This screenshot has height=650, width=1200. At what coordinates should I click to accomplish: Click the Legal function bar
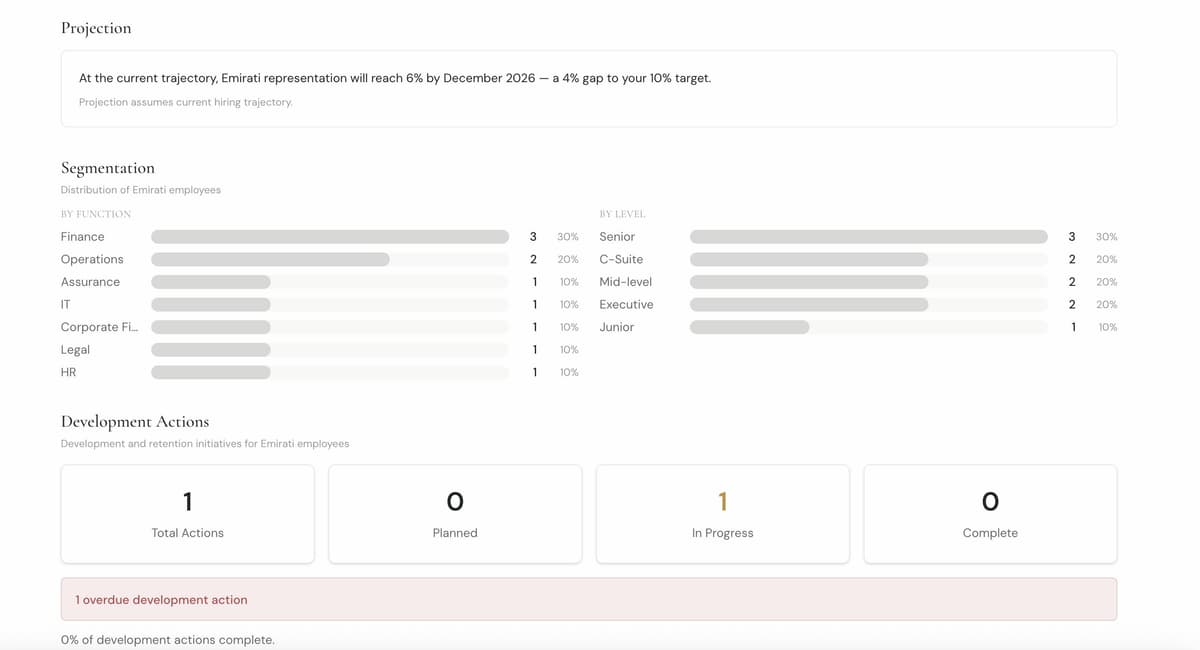coord(330,349)
